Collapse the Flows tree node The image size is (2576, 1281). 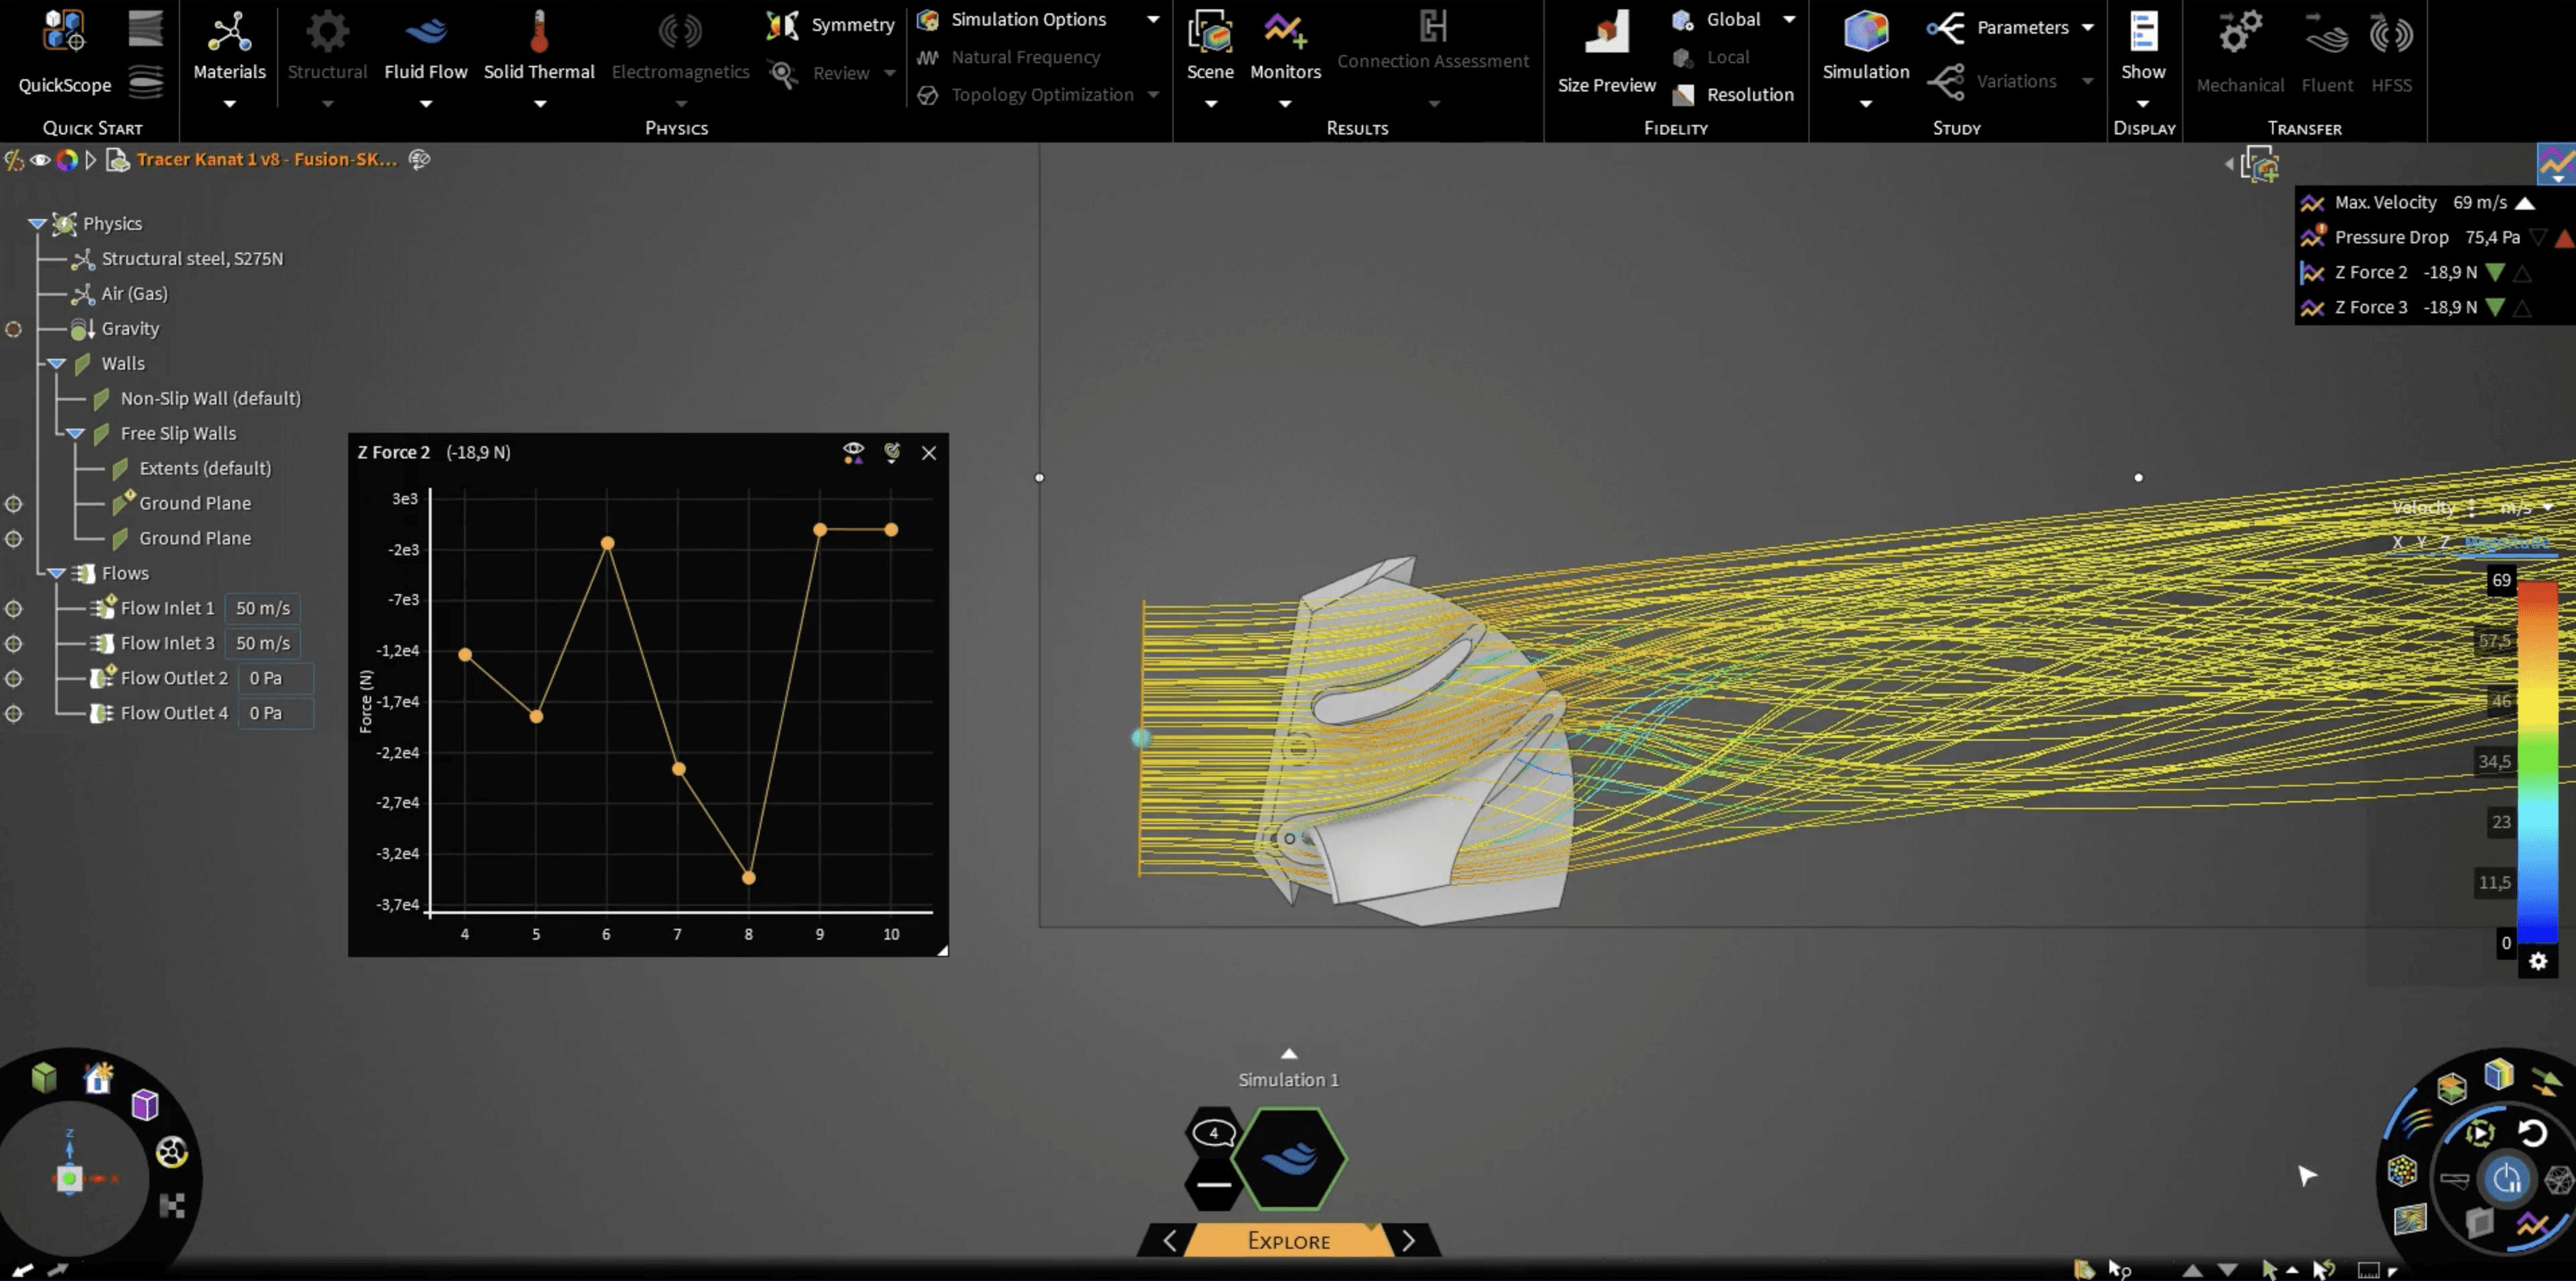point(56,573)
